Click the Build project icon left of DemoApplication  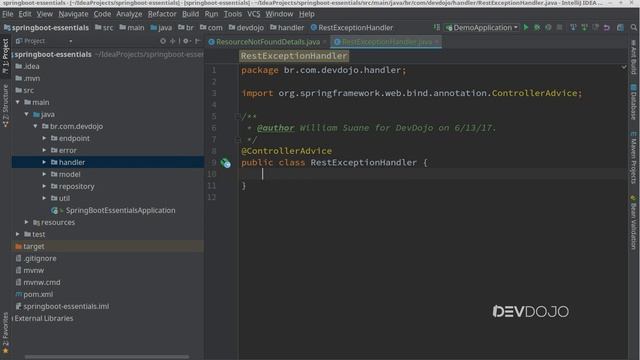[437, 27]
